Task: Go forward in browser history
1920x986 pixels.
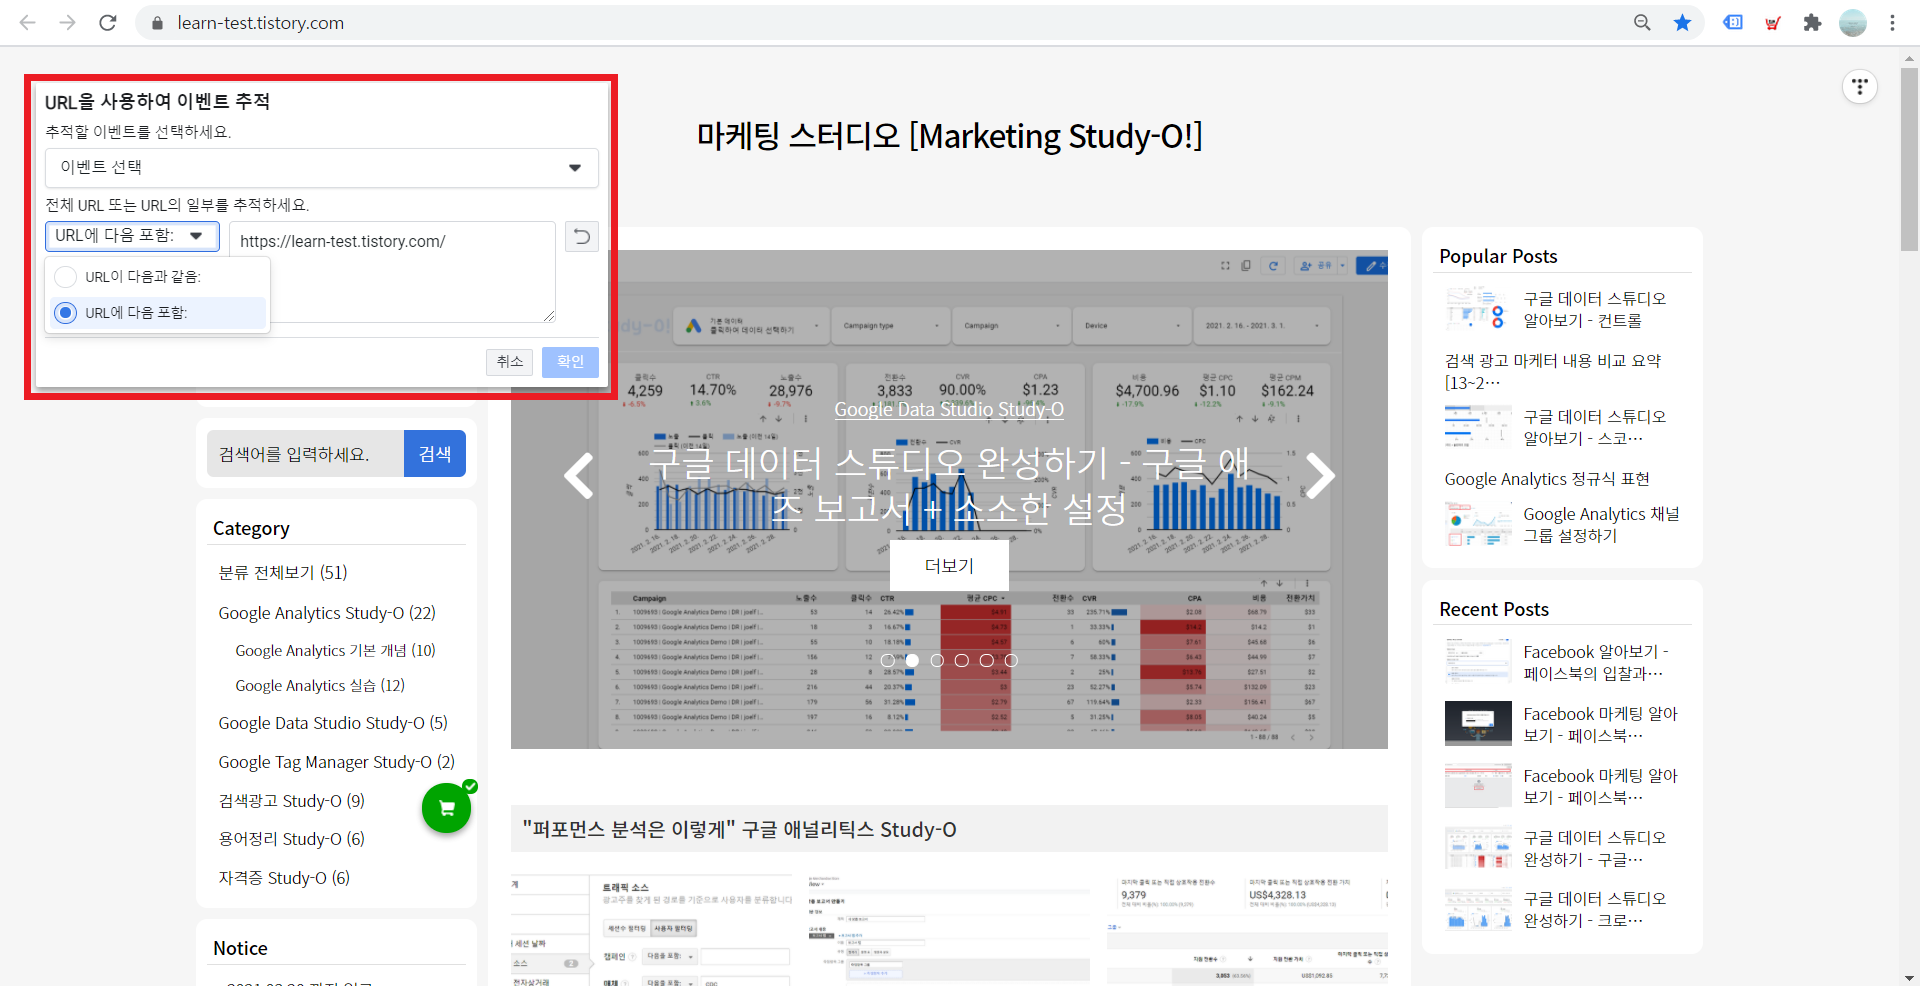Action: tap(67, 22)
